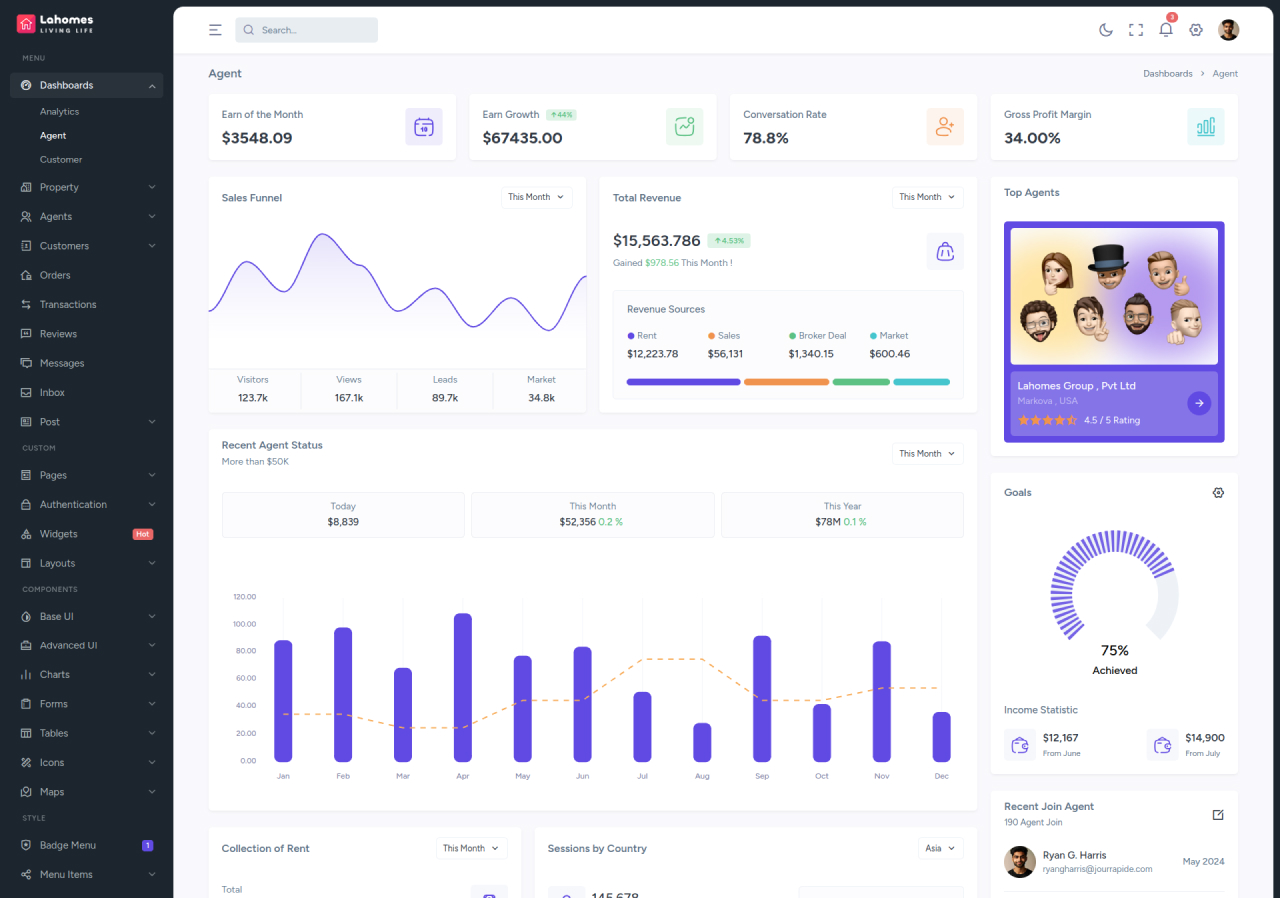Click Ryan G. Harris avatar
The height and width of the screenshot is (898, 1280).
click(1020, 862)
